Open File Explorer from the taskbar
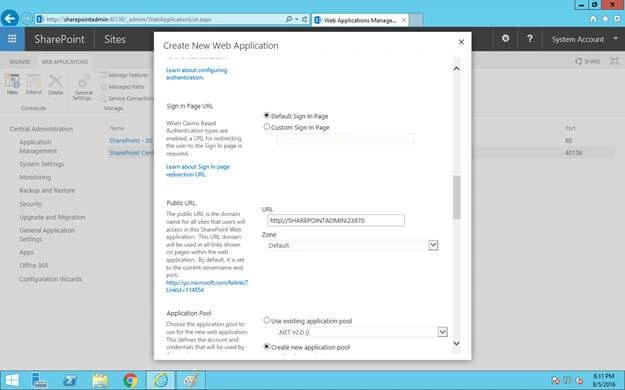Image resolution: width=625 pixels, height=390 pixels. click(100, 380)
